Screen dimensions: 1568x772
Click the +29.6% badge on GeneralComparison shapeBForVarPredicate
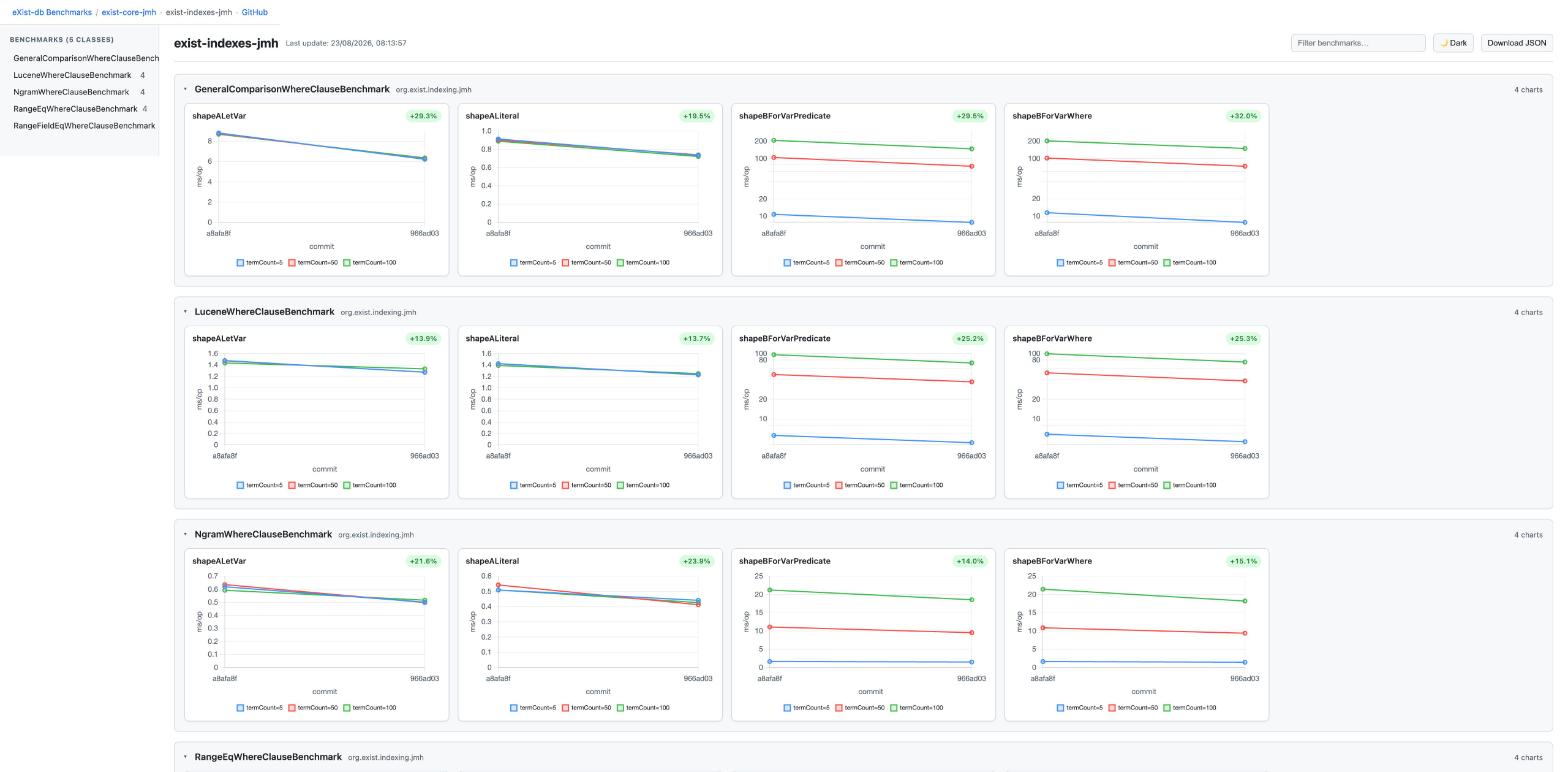click(x=970, y=116)
